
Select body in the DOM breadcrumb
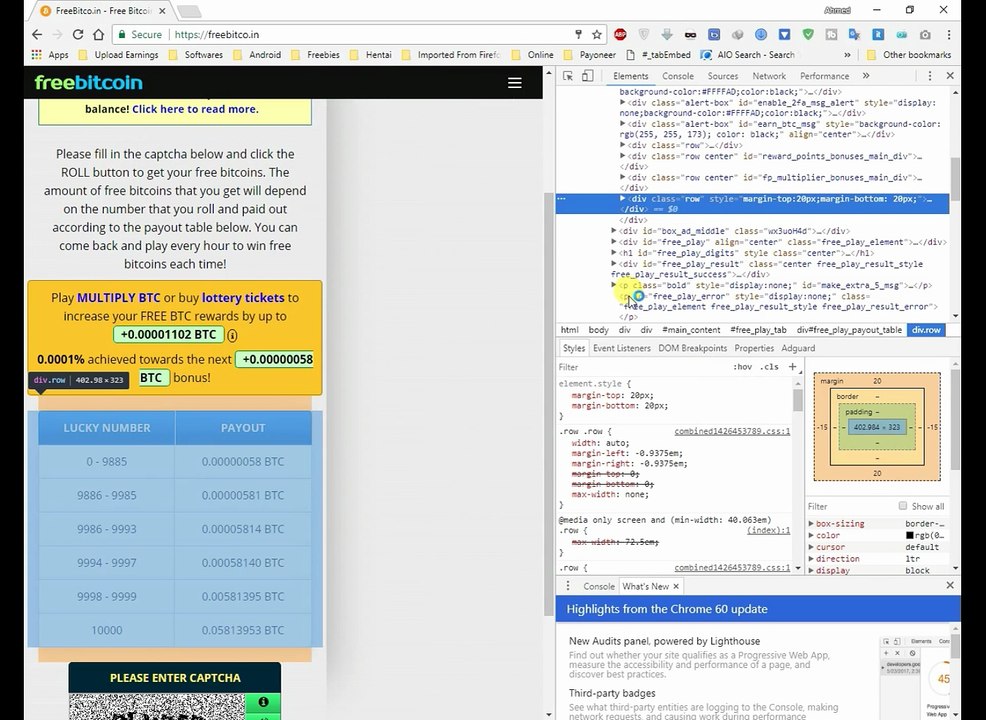tap(599, 330)
